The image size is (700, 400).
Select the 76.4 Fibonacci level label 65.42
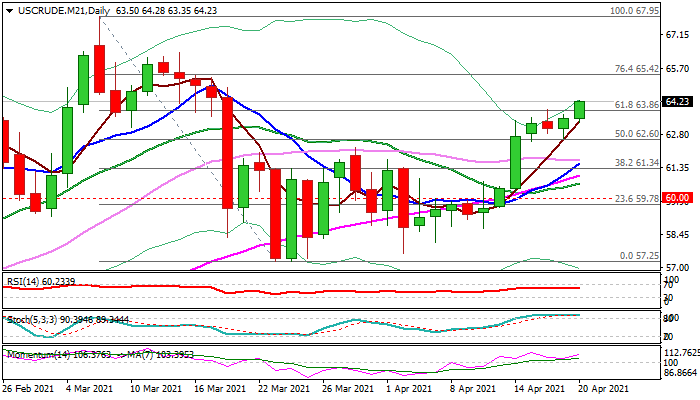point(634,69)
